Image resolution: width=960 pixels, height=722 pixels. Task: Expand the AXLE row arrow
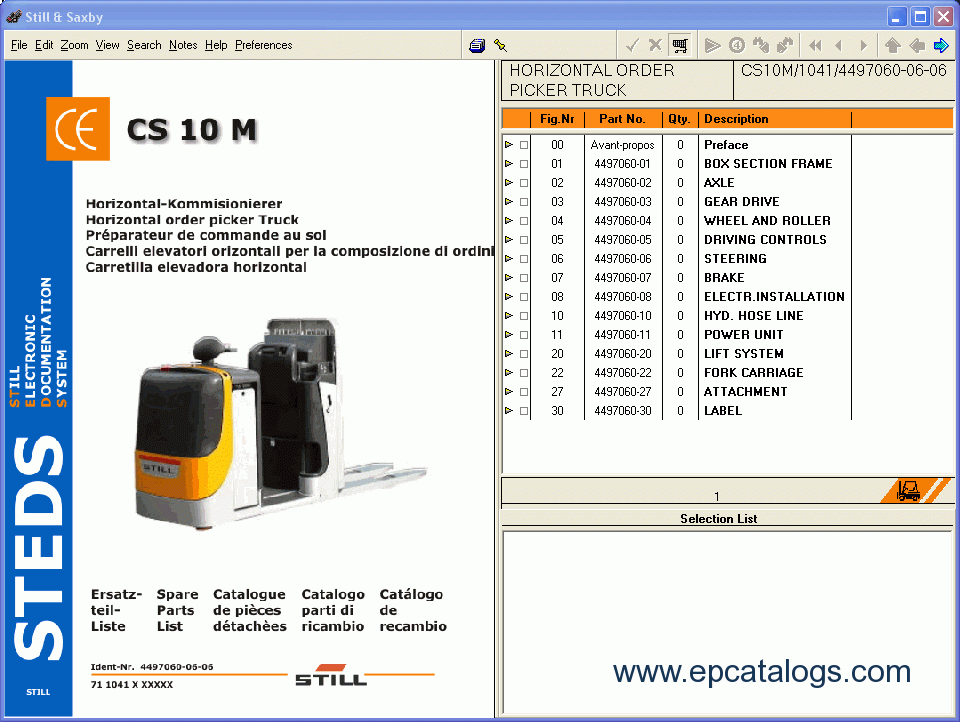tap(509, 182)
